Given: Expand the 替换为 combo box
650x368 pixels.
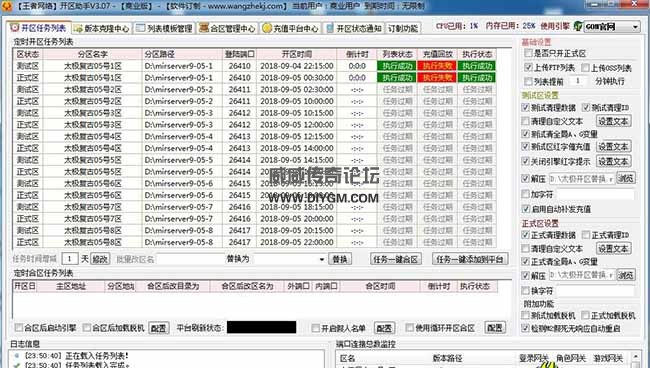Looking at the screenshot, I should coord(322,259).
